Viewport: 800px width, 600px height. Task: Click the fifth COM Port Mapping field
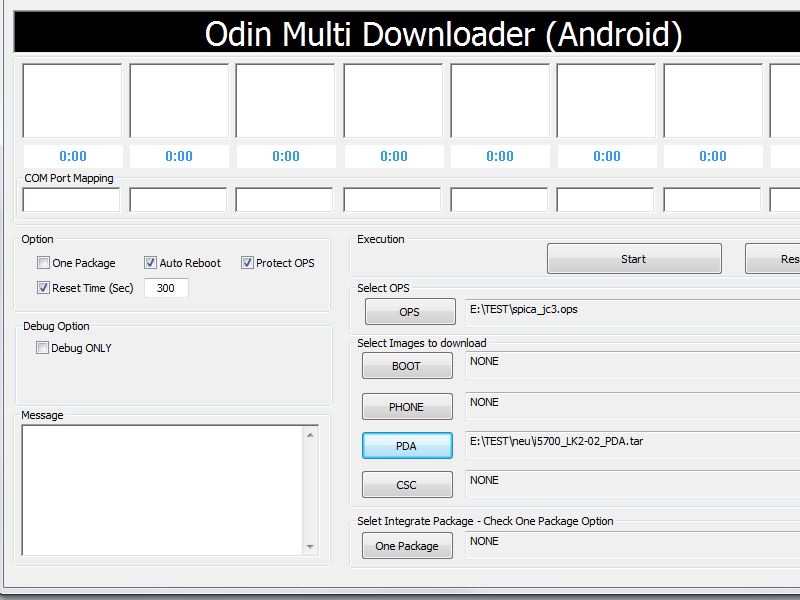click(499, 199)
